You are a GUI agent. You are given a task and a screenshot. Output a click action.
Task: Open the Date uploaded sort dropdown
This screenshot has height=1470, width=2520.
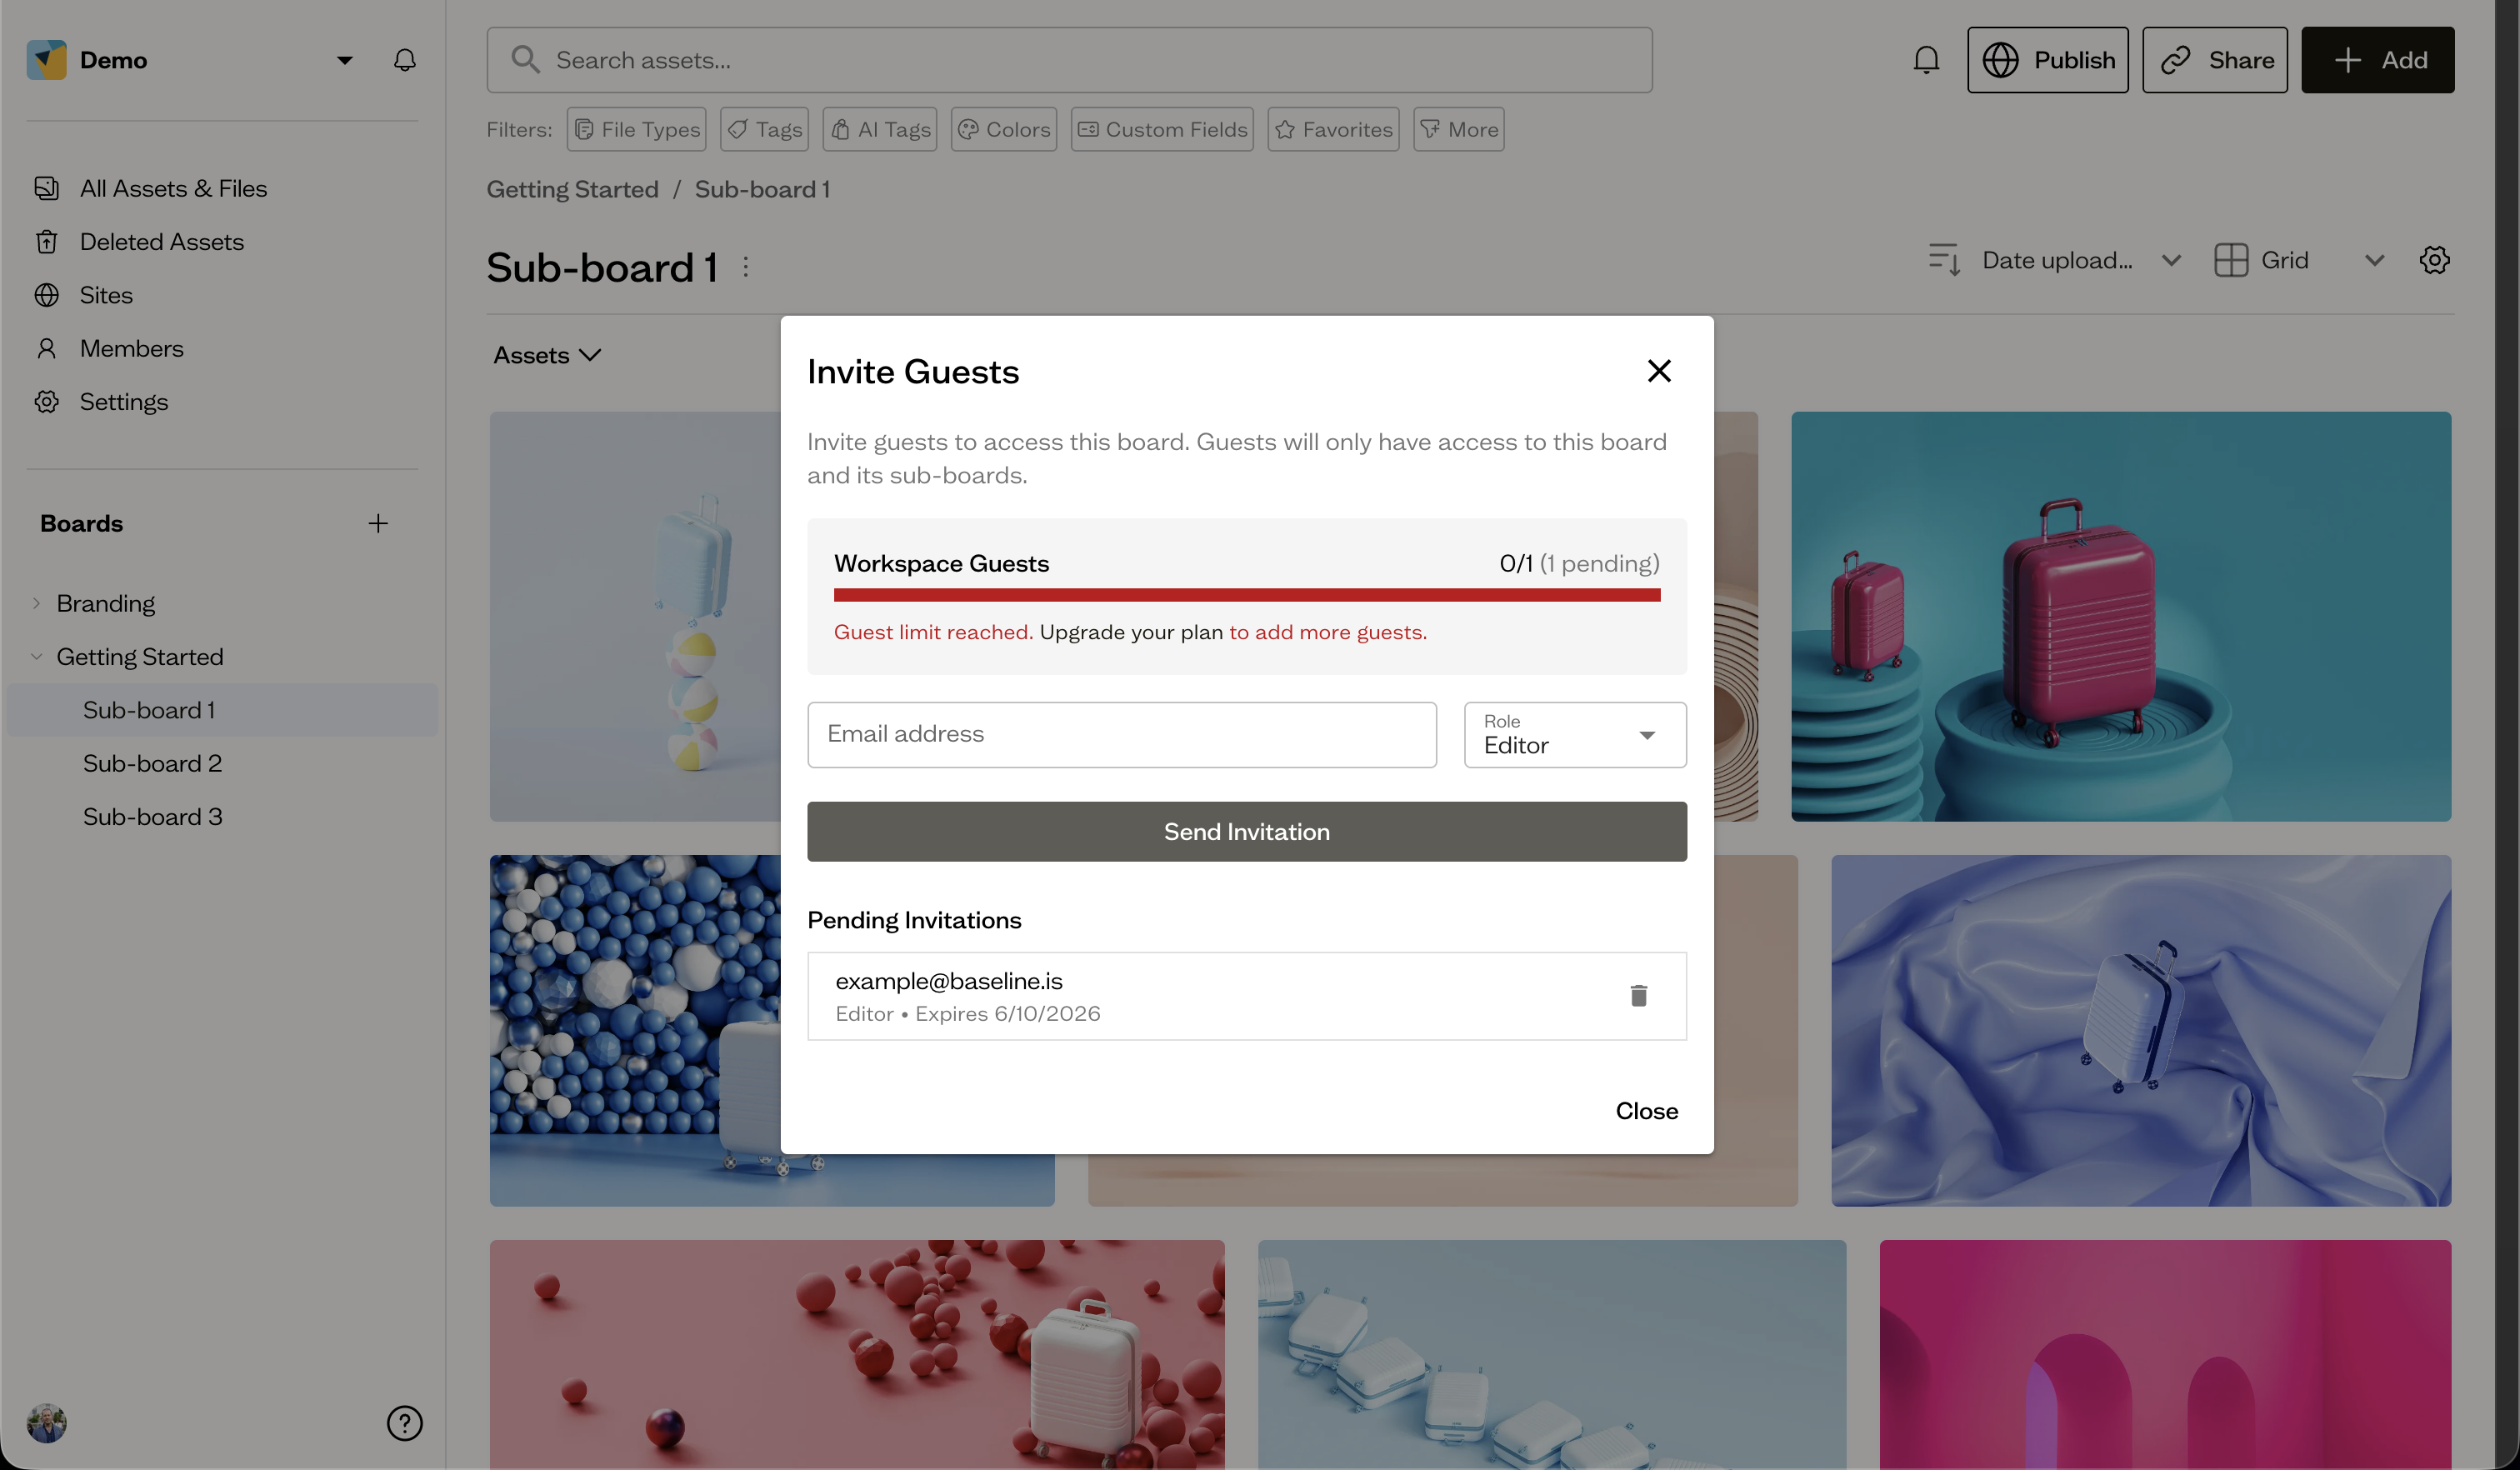coord(2080,260)
